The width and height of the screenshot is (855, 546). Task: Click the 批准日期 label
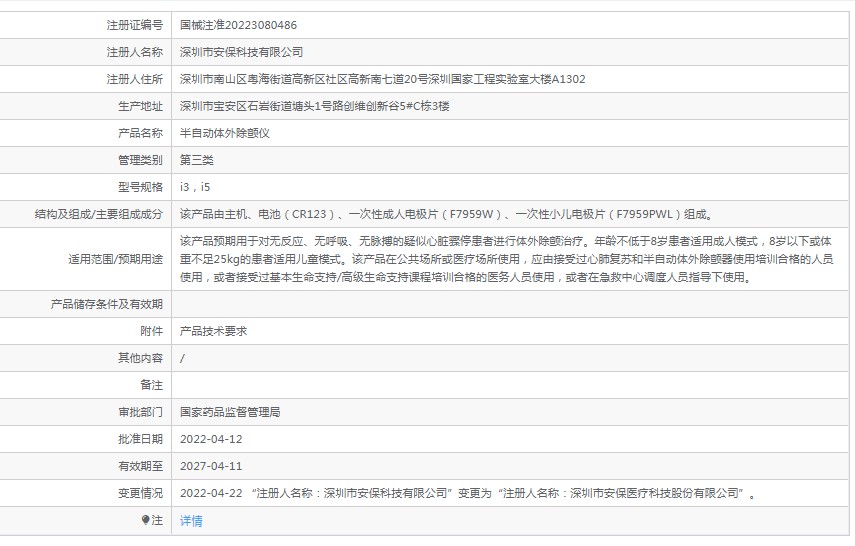[x=140, y=439]
